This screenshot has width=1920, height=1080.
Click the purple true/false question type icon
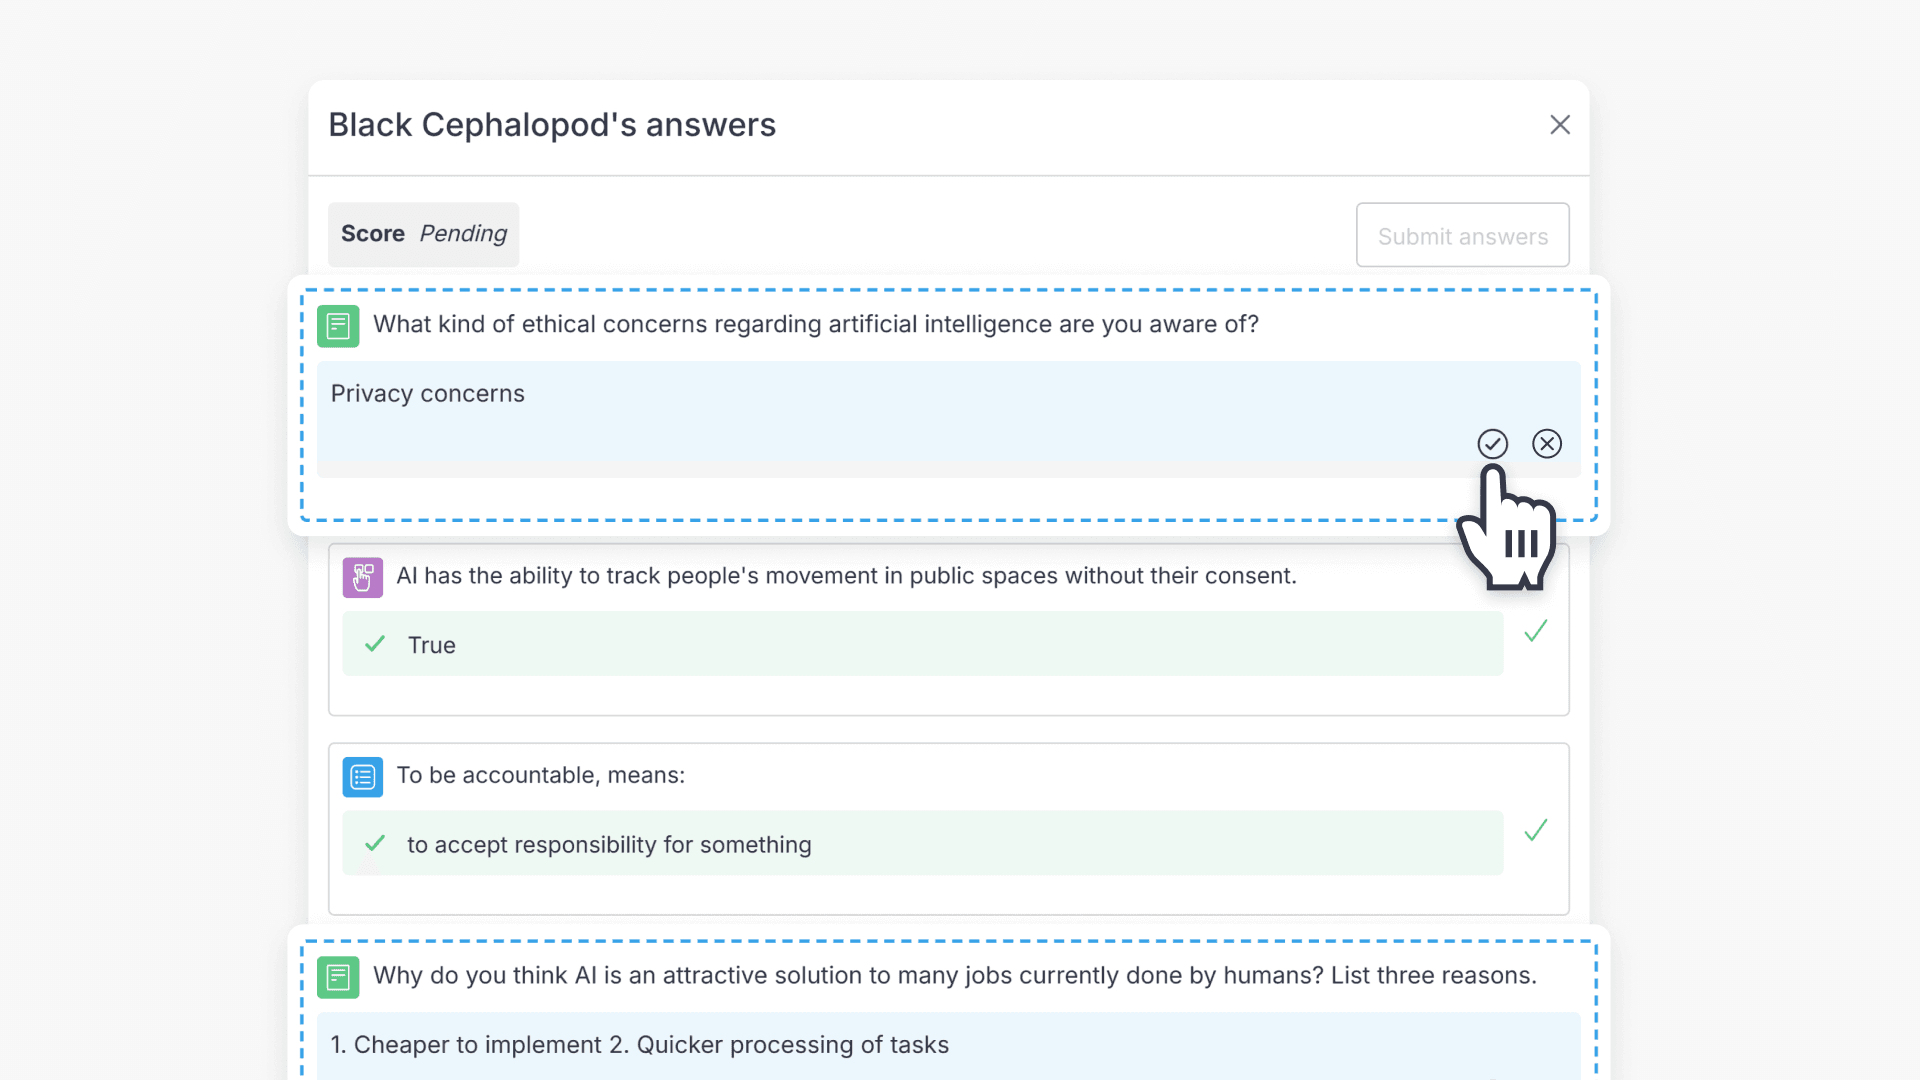tap(362, 577)
